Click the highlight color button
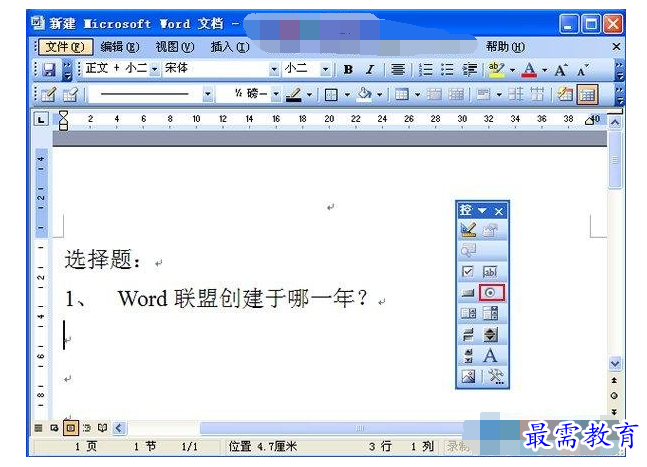This screenshot has height=467, width=647. click(x=496, y=70)
